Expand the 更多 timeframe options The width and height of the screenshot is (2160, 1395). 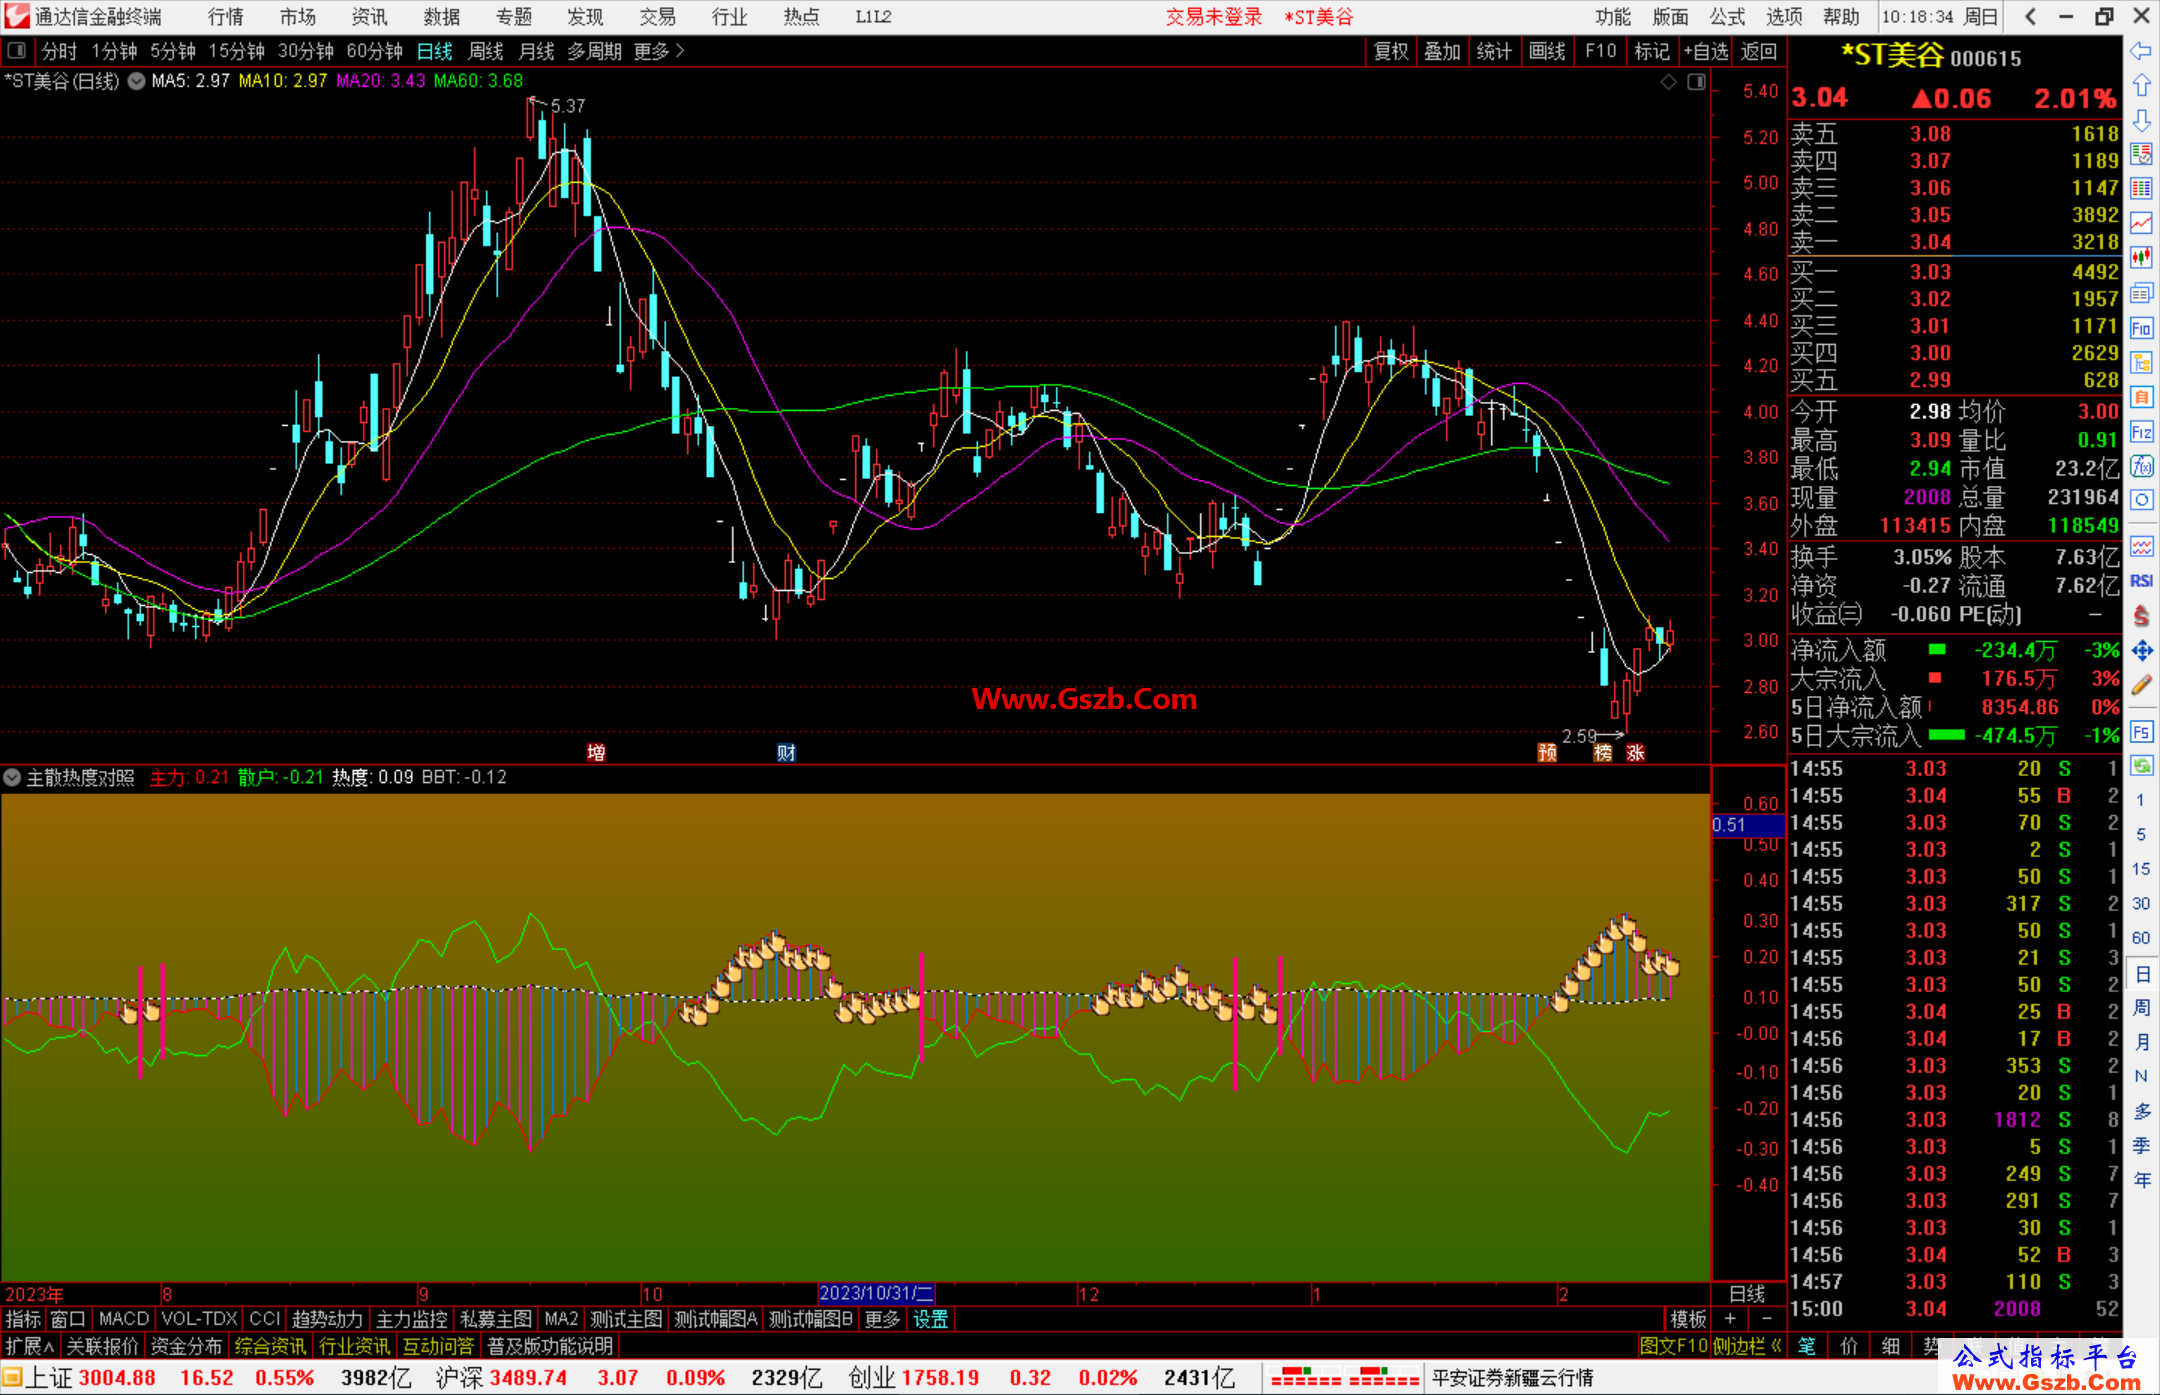(659, 51)
